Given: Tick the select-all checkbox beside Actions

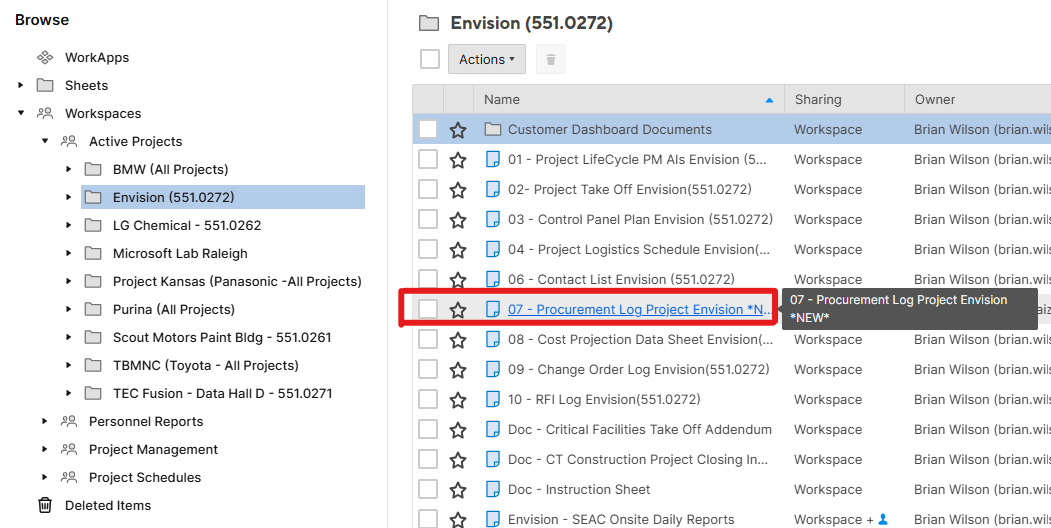Looking at the screenshot, I should [x=430, y=60].
